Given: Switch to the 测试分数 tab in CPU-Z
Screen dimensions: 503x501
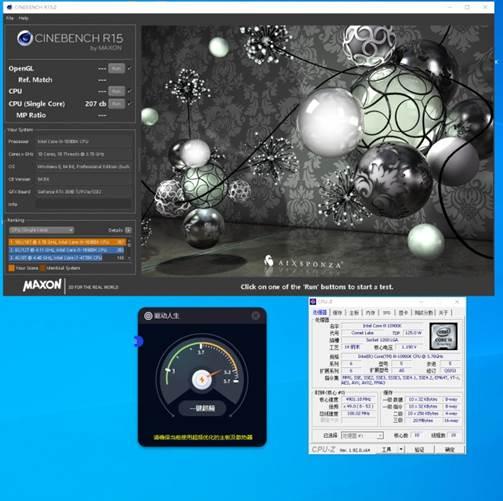Looking at the screenshot, I should click(x=424, y=312).
